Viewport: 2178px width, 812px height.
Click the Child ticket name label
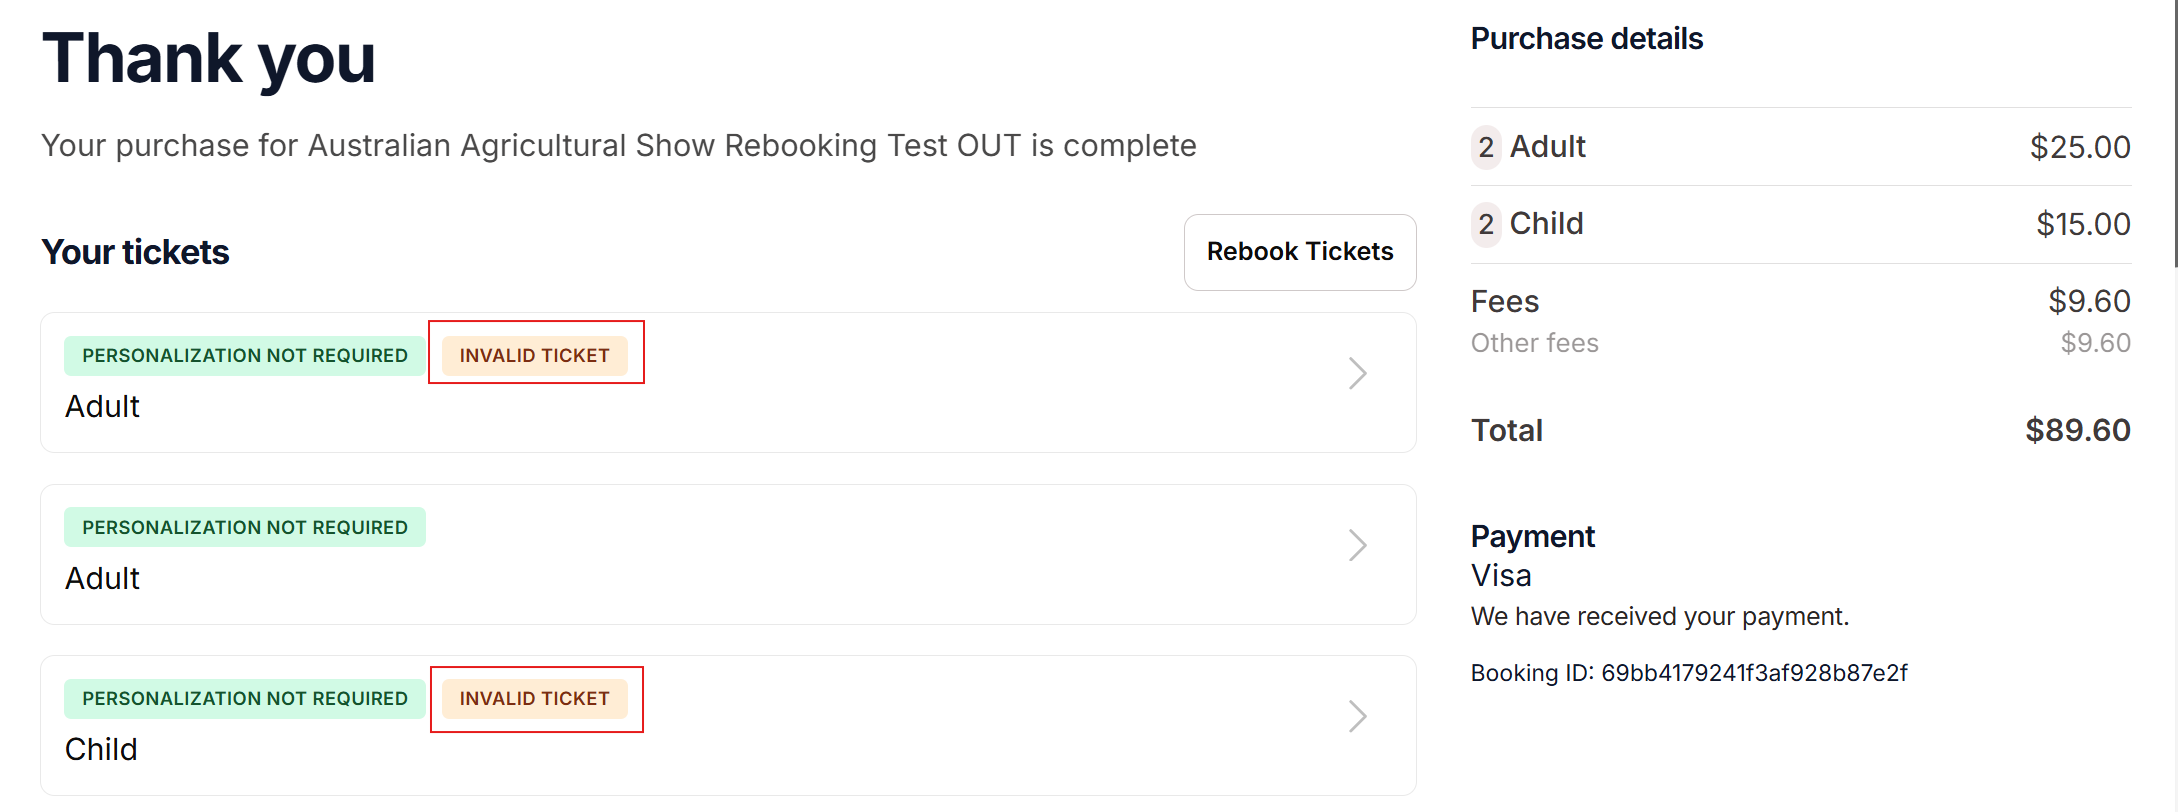(101, 750)
